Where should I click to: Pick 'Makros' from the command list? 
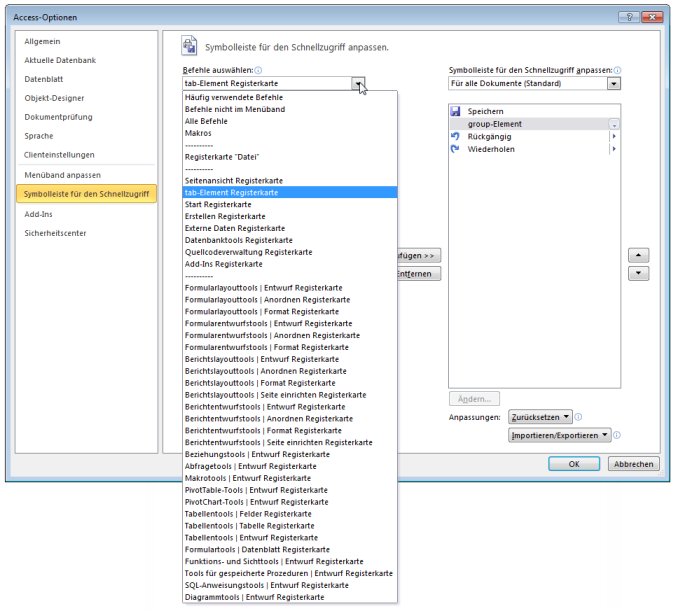tap(198, 133)
